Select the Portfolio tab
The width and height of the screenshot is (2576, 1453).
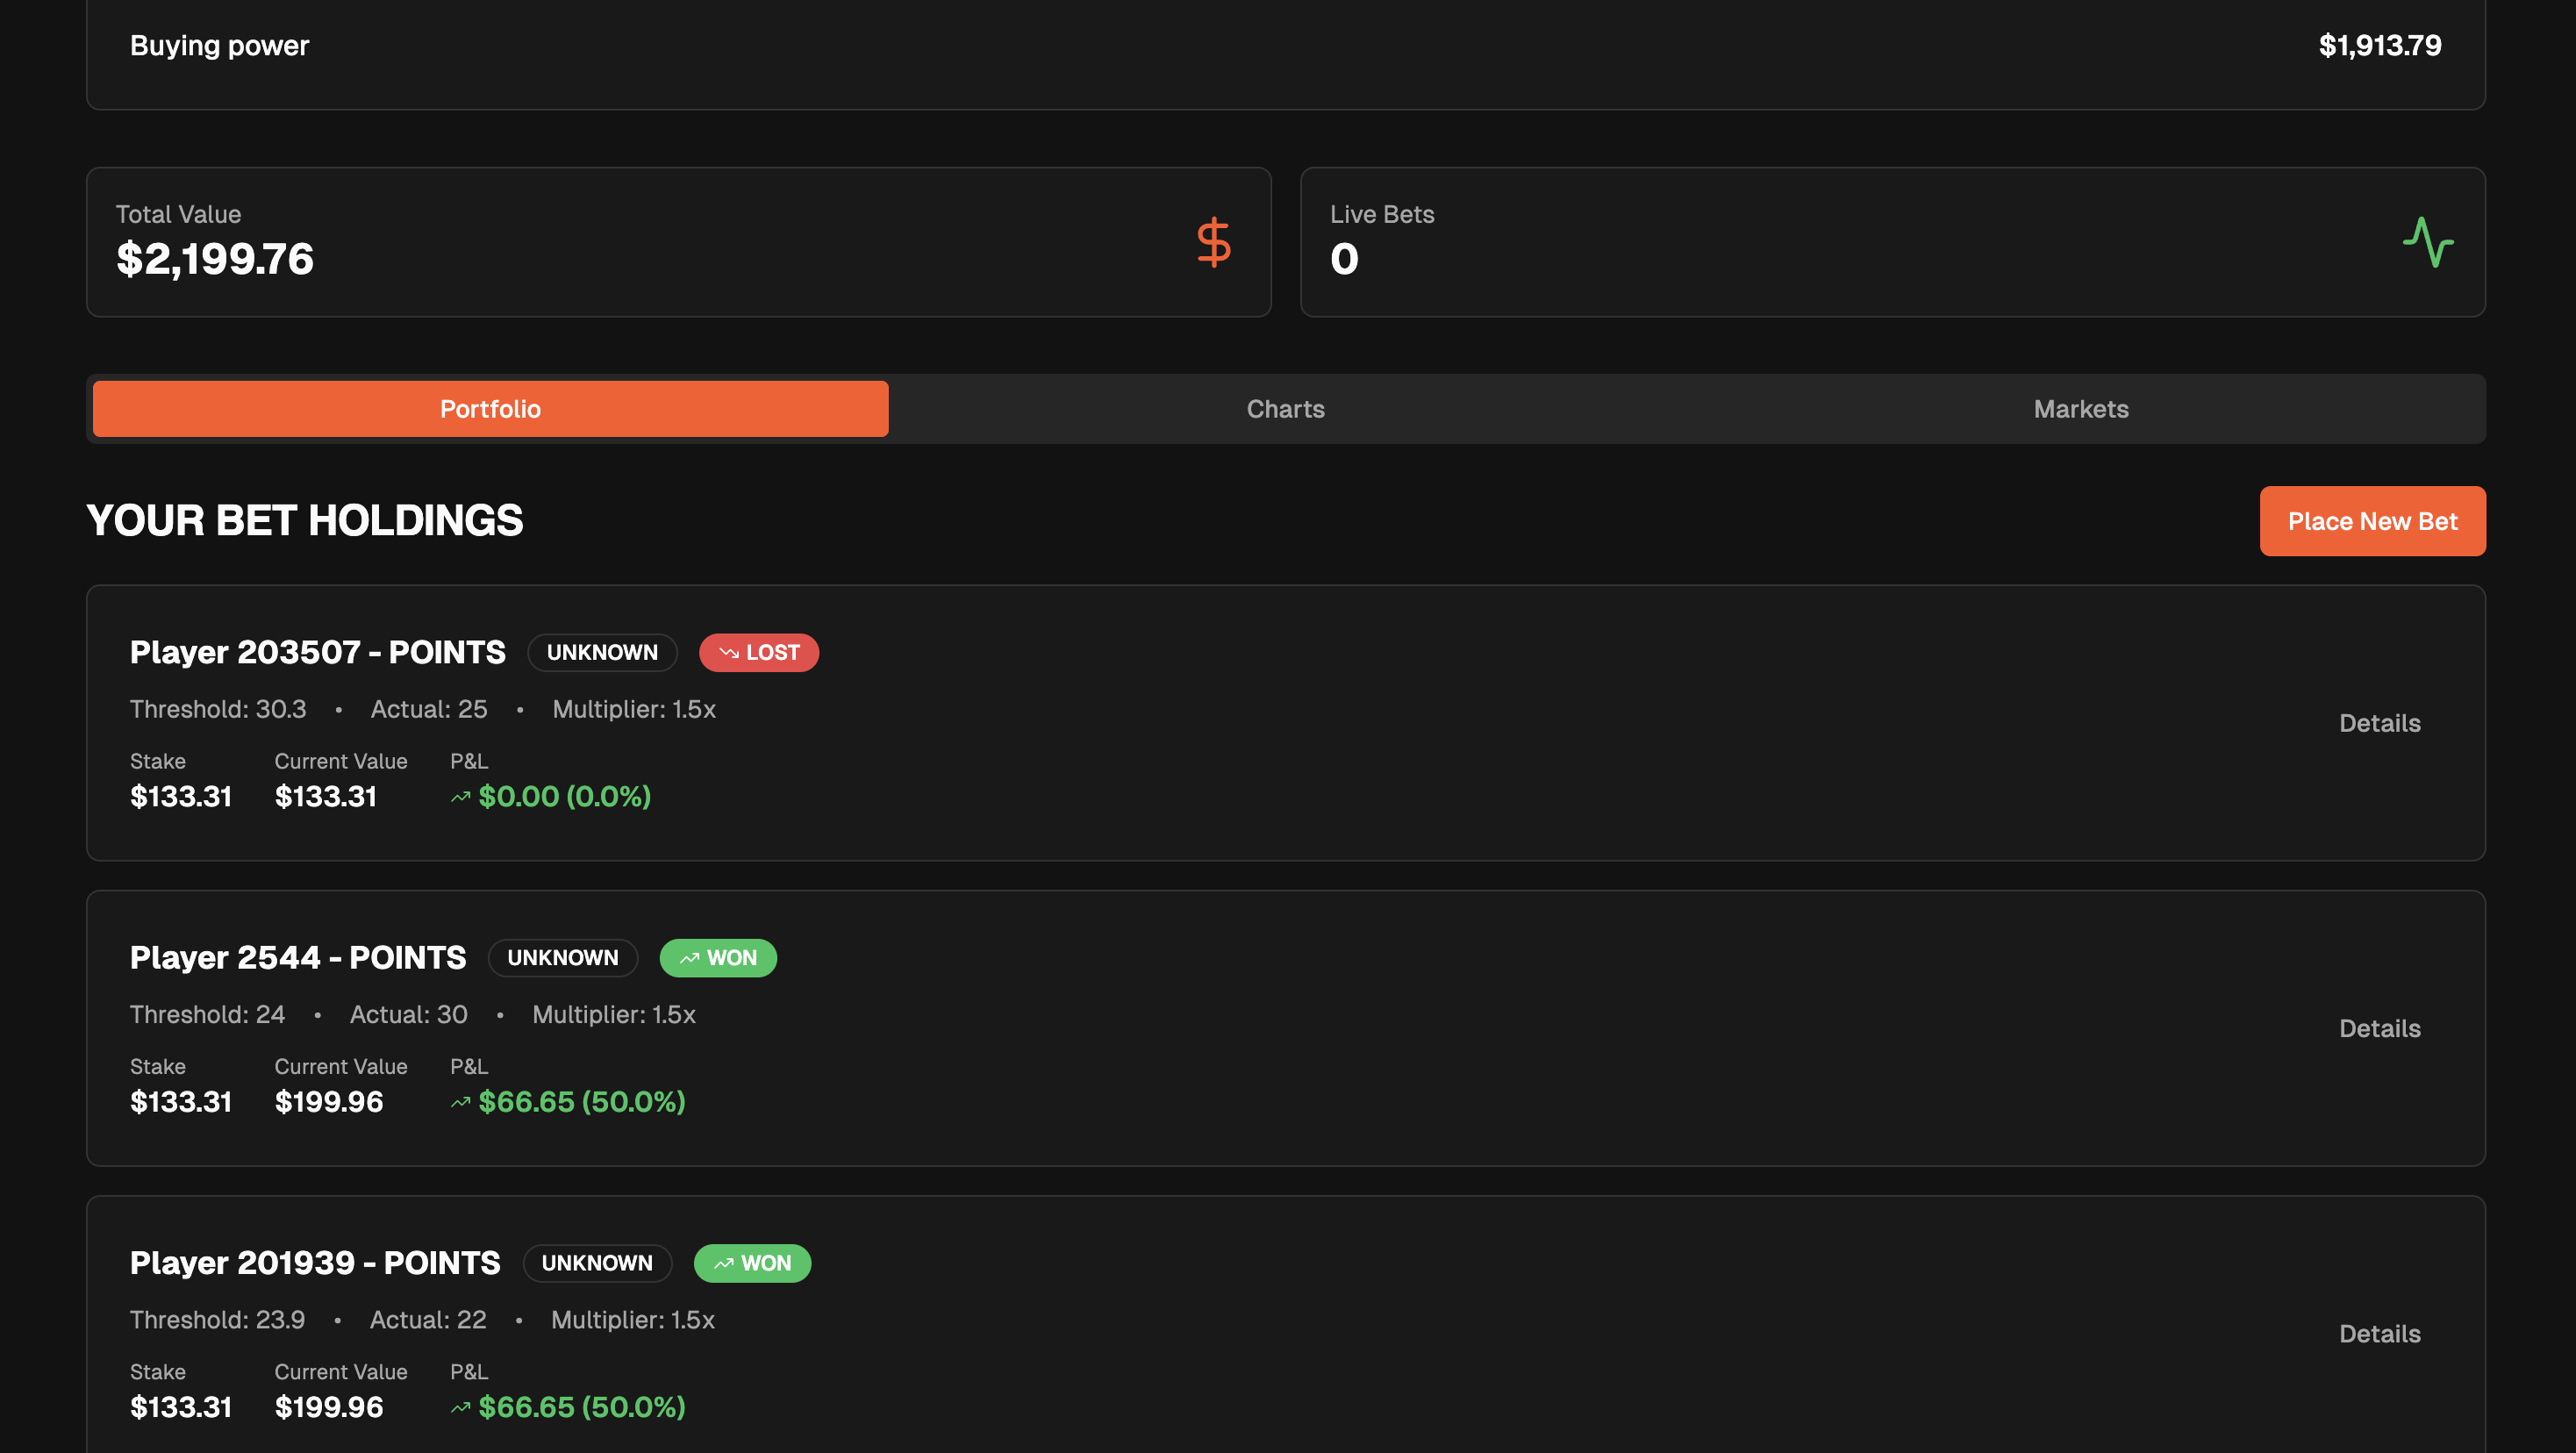pyautogui.click(x=490, y=409)
